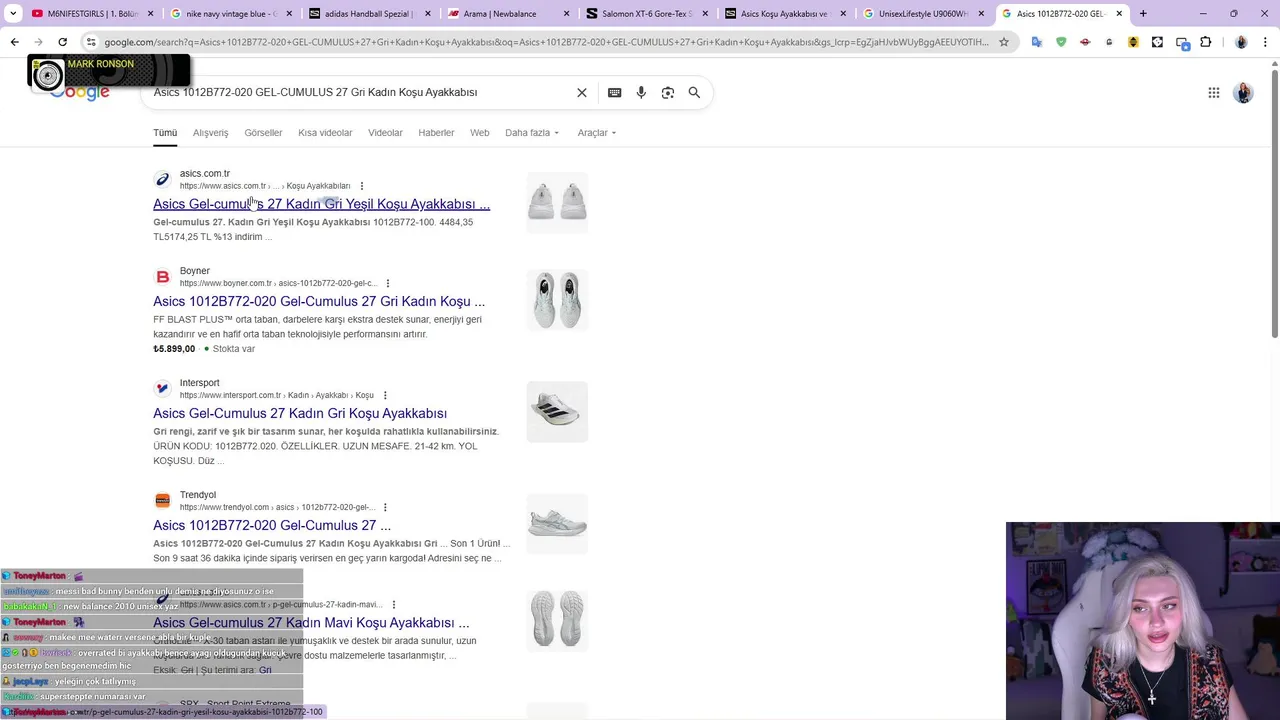Click the Intersport favicon
Screen dimensions: 1280x720
162,388
